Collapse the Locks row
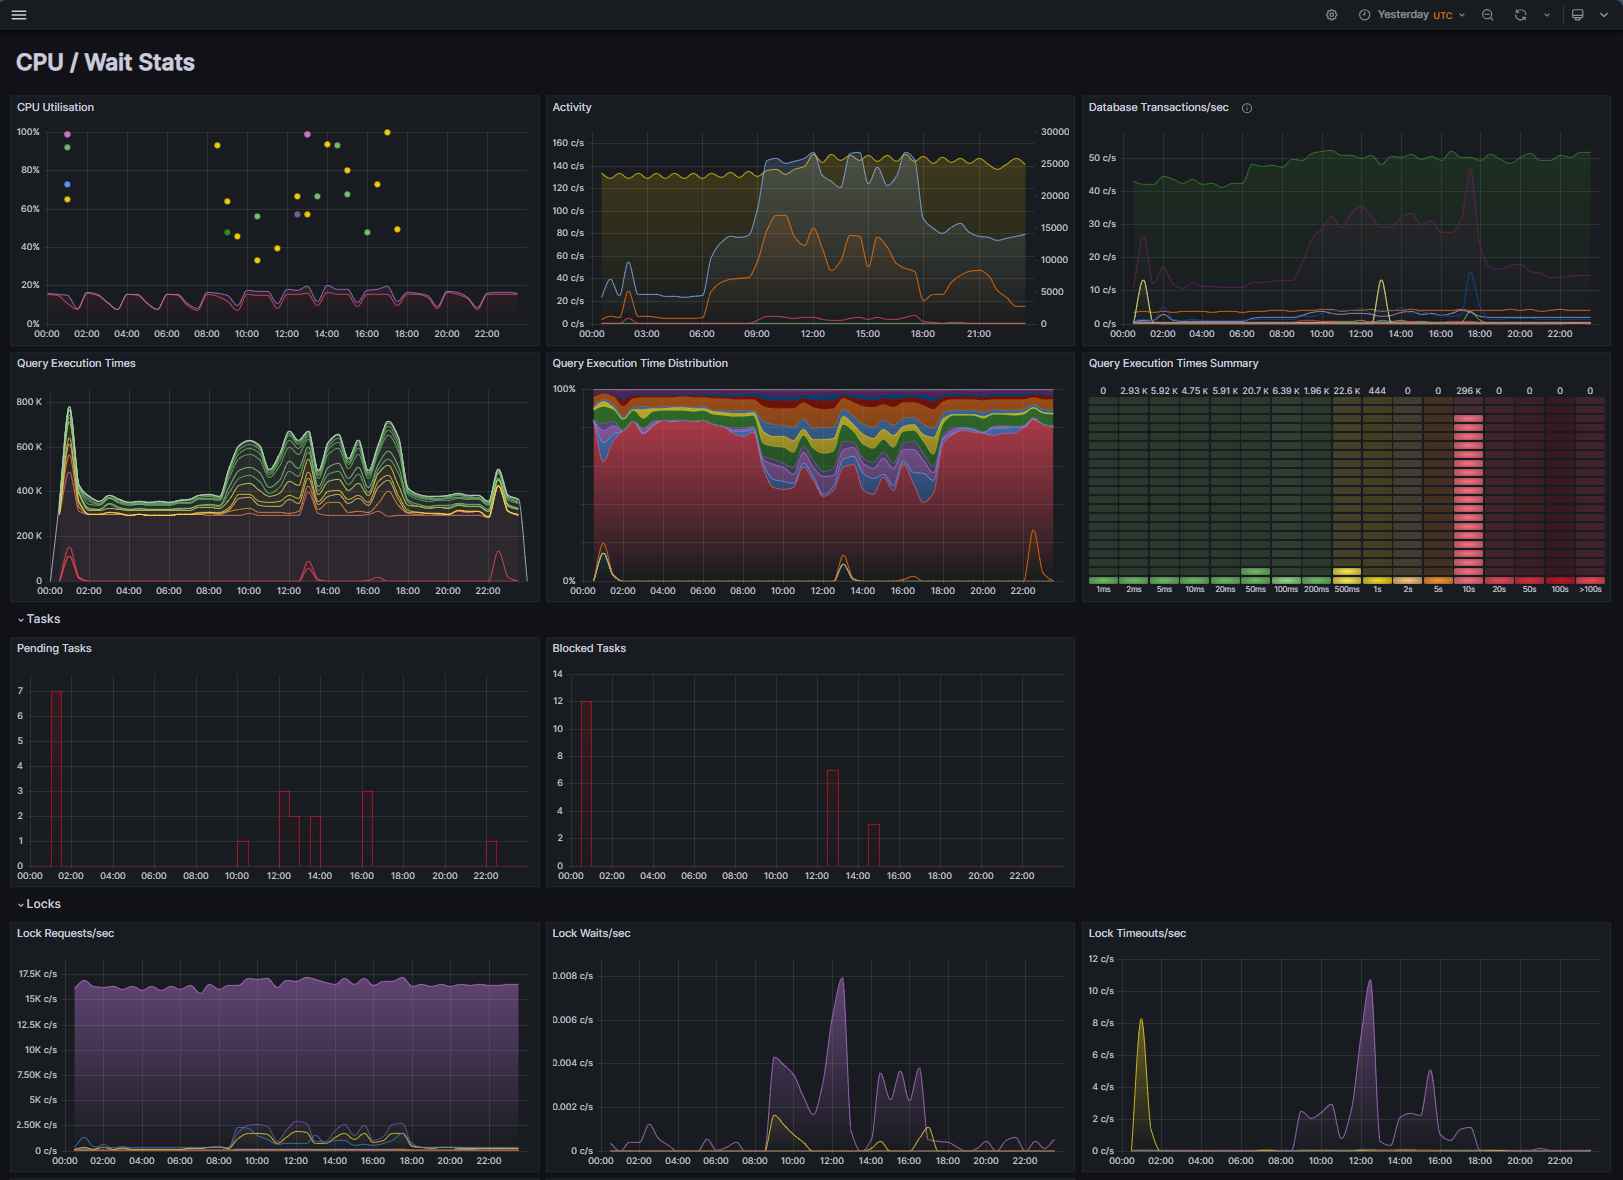The width and height of the screenshot is (1623, 1180). 39,904
